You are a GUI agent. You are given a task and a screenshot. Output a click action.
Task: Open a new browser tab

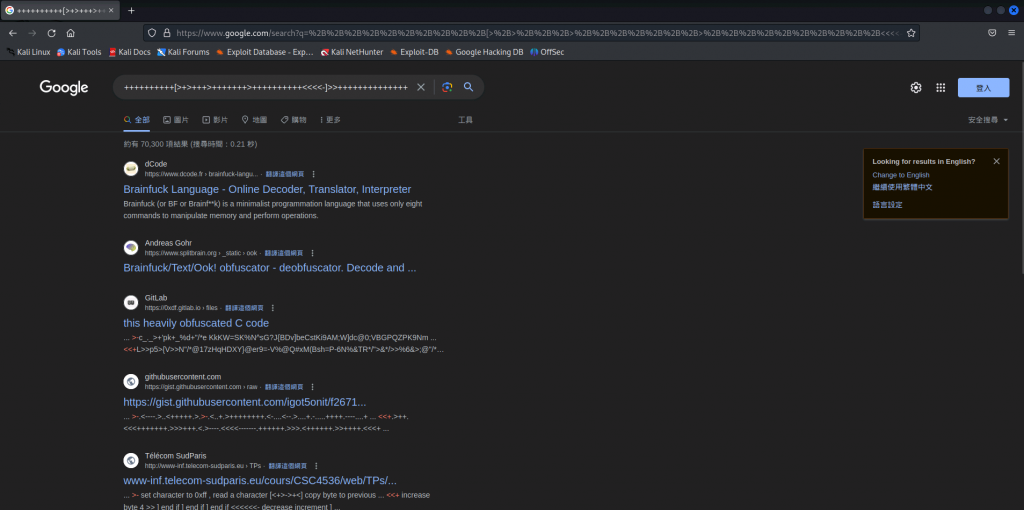[x=131, y=10]
